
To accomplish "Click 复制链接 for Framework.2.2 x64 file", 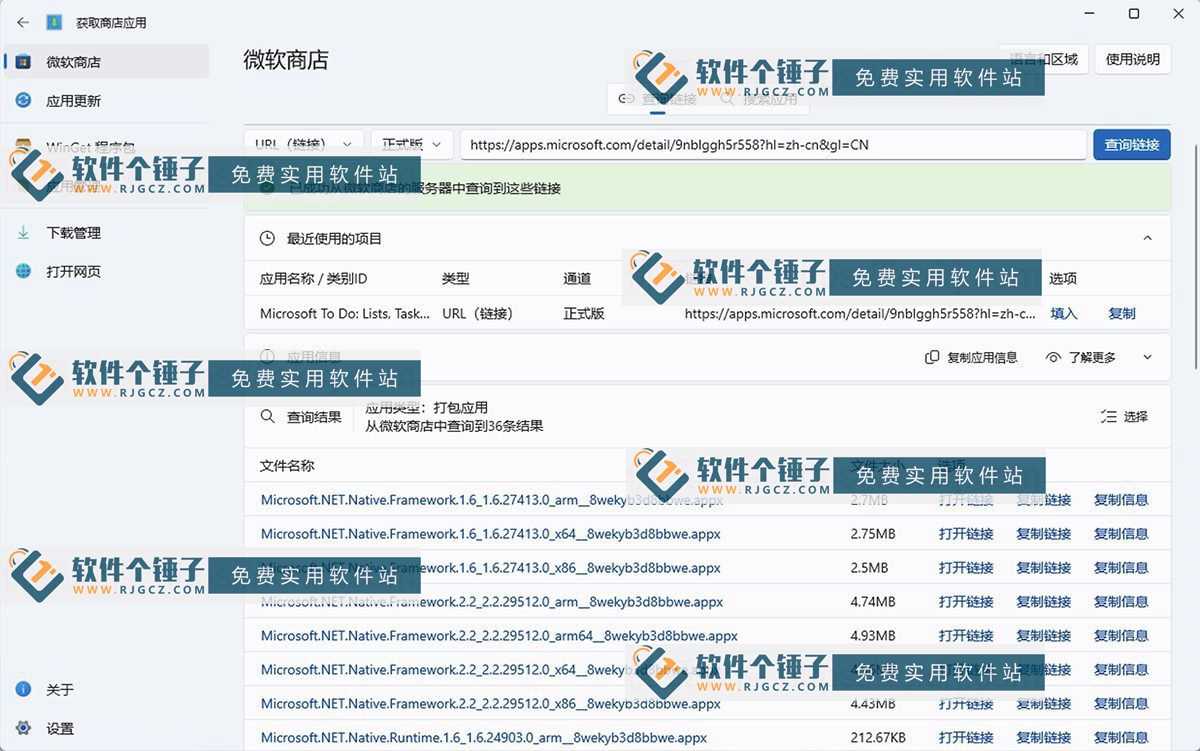I will tap(1044, 670).
